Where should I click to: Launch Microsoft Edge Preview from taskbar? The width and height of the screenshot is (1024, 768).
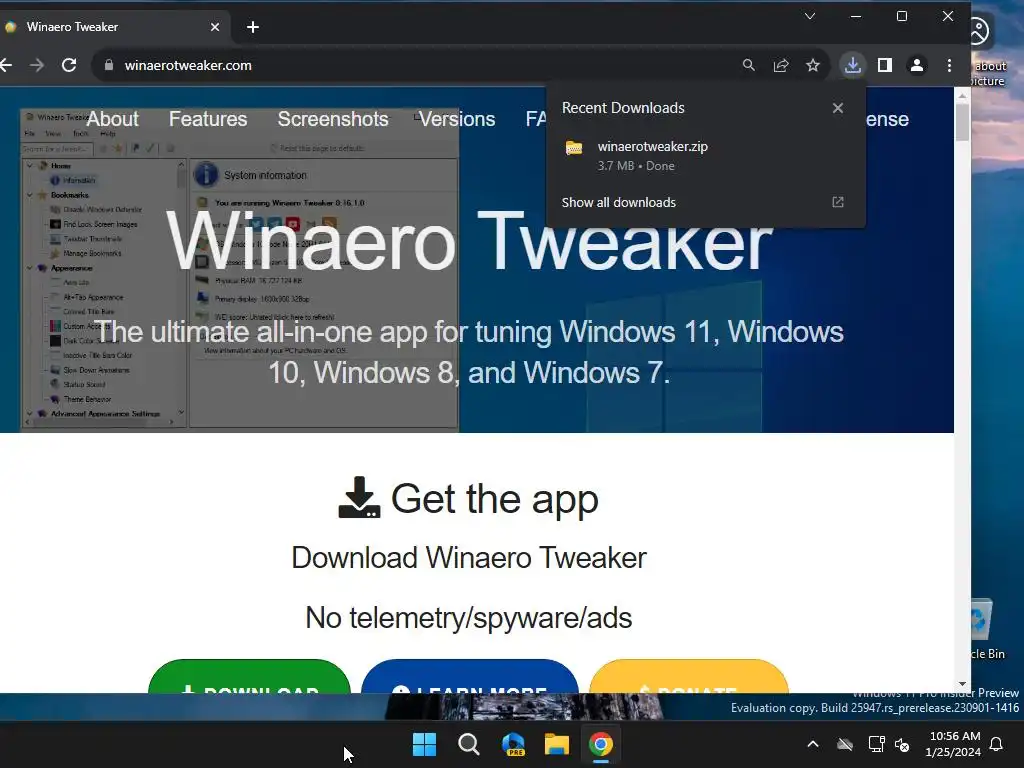tap(513, 744)
